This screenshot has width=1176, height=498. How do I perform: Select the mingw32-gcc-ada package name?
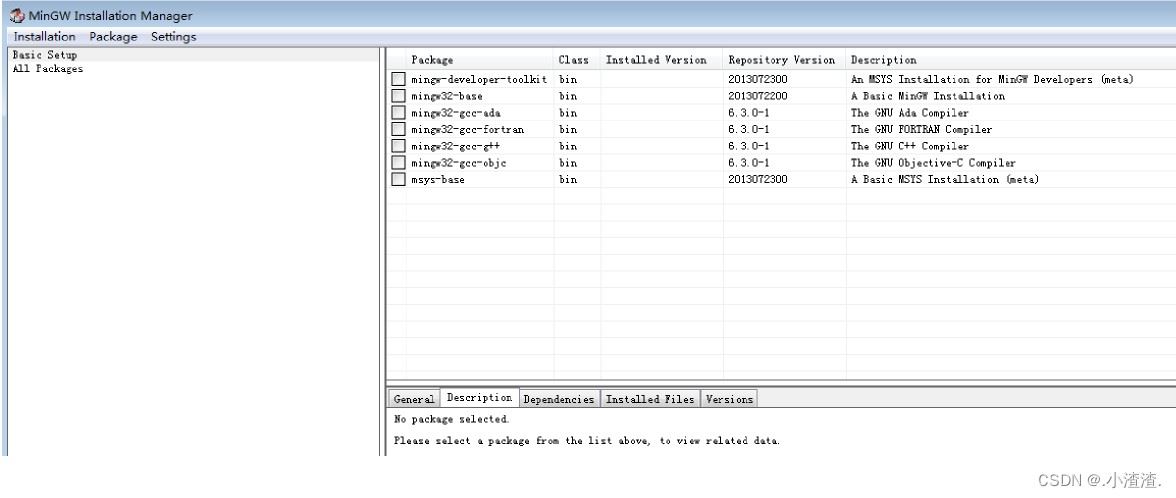[x=456, y=112]
